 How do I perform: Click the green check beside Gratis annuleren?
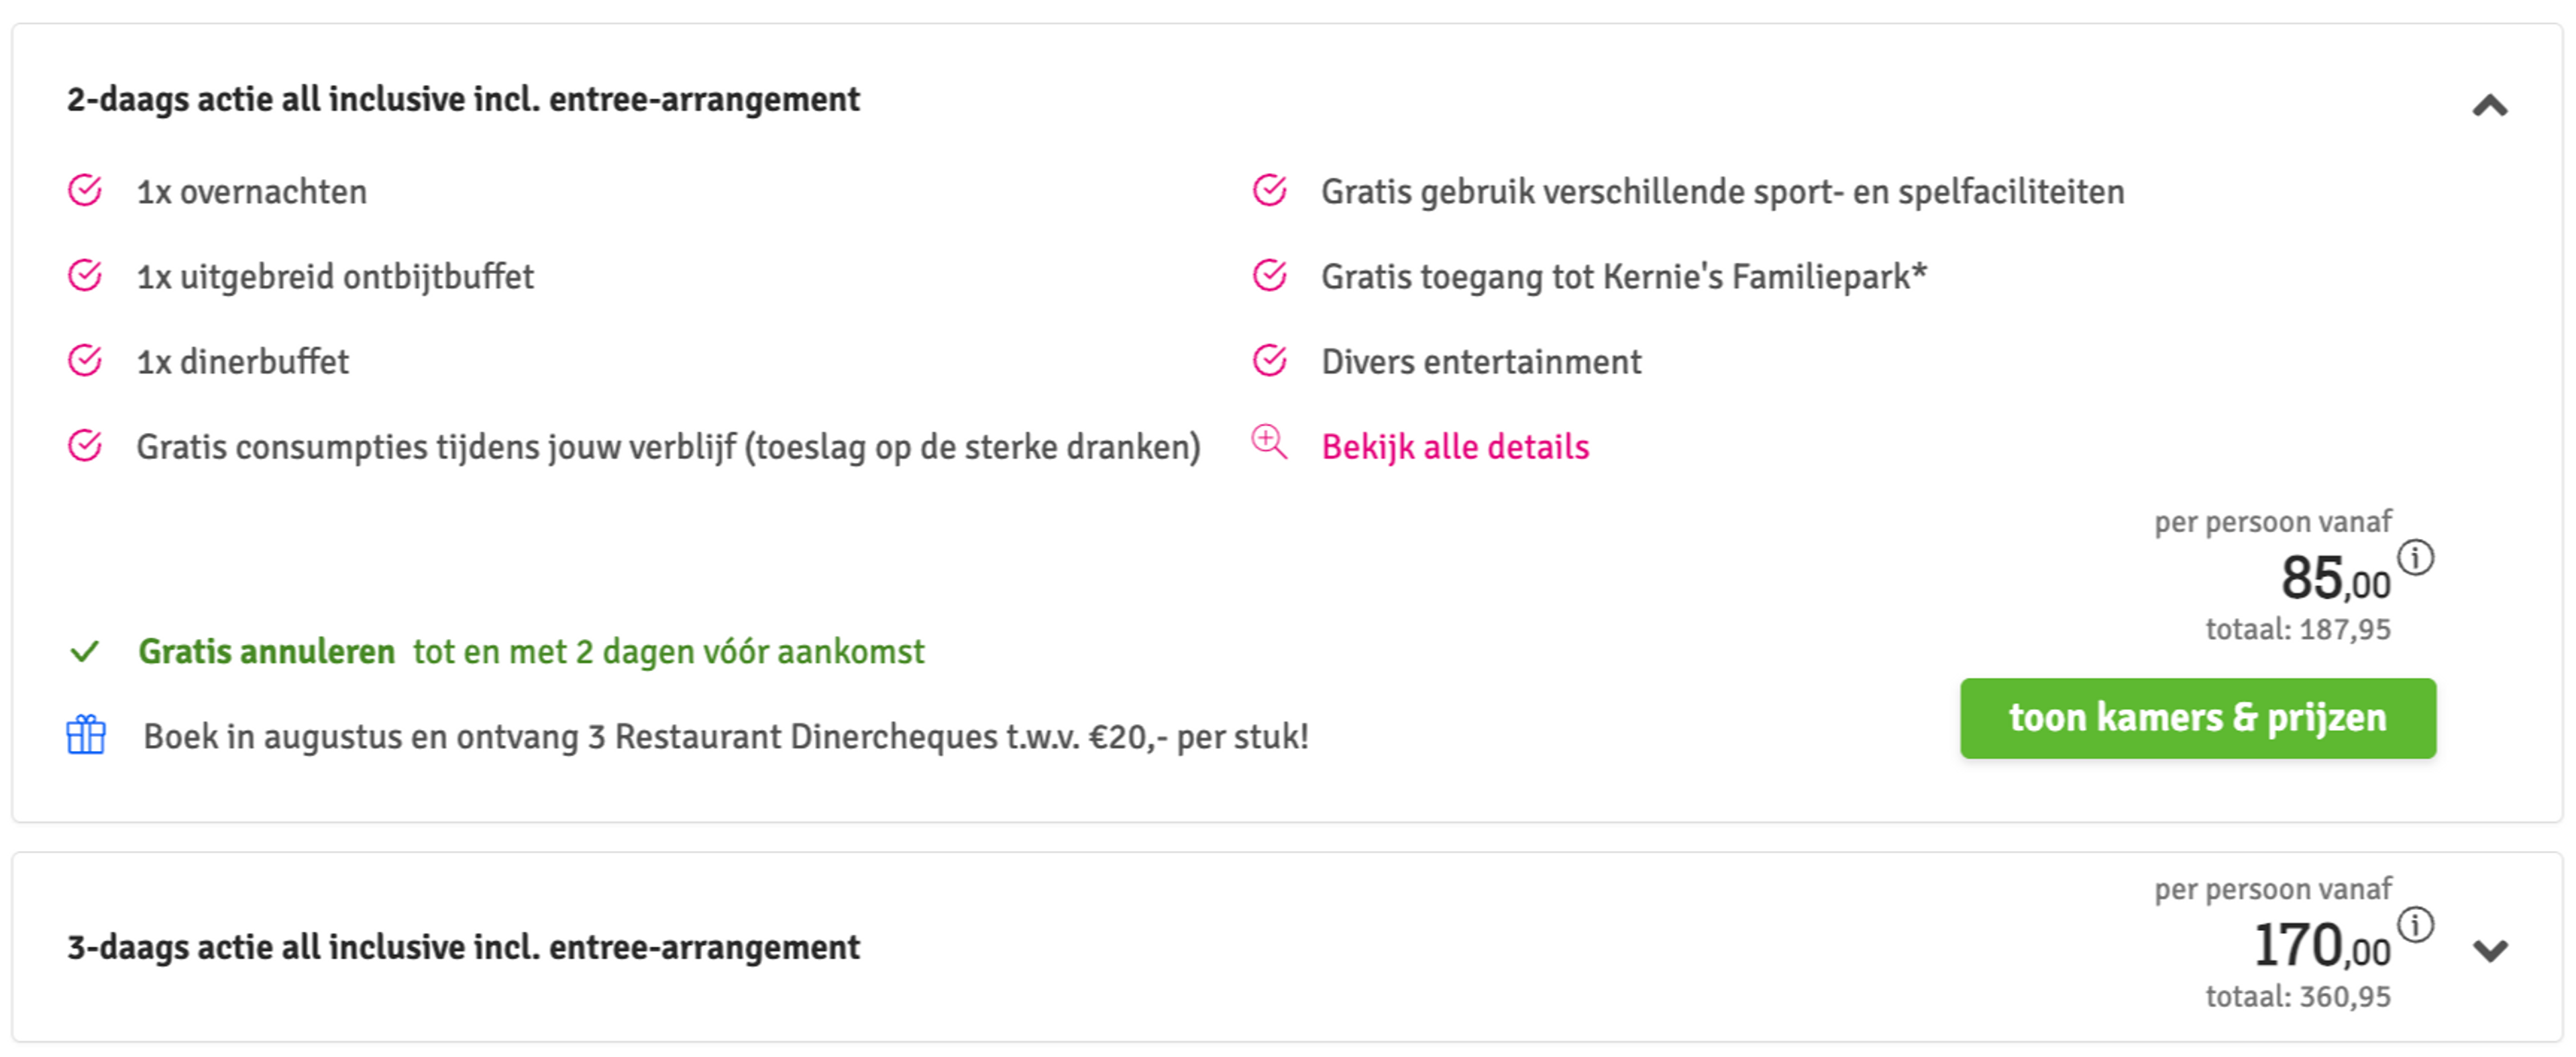pyautogui.click(x=85, y=652)
